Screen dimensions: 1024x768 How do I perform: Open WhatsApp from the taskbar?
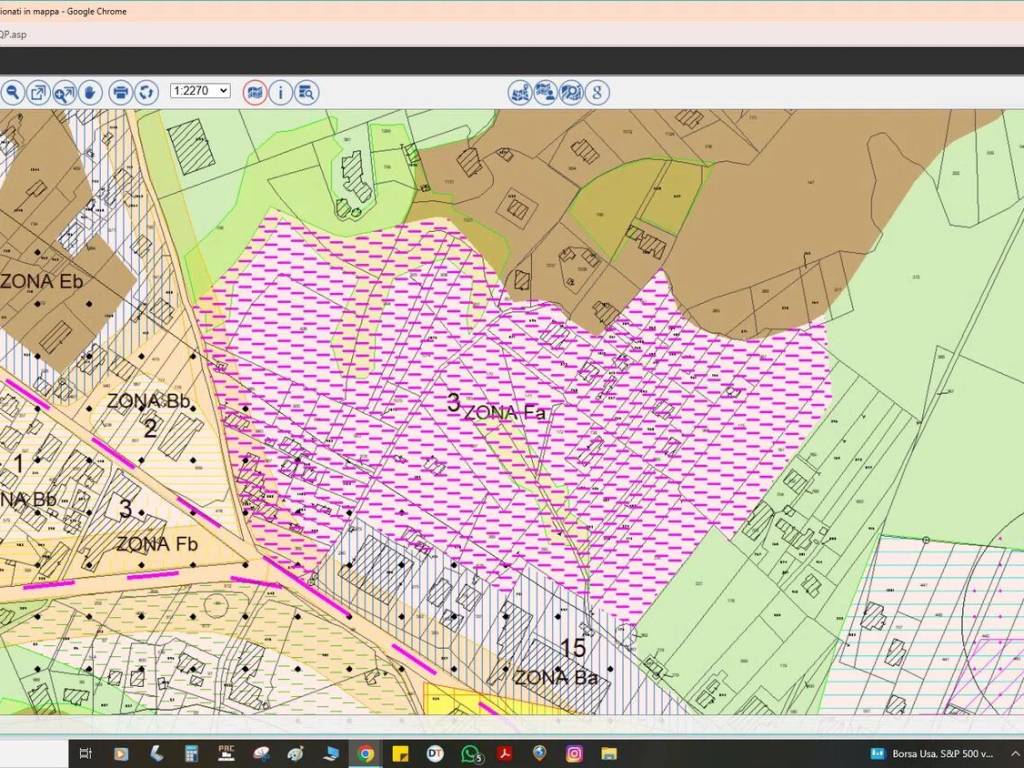470,753
